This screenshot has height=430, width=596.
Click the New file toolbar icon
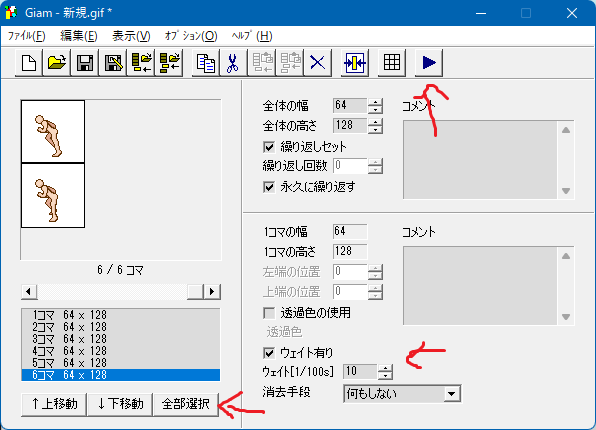29,63
